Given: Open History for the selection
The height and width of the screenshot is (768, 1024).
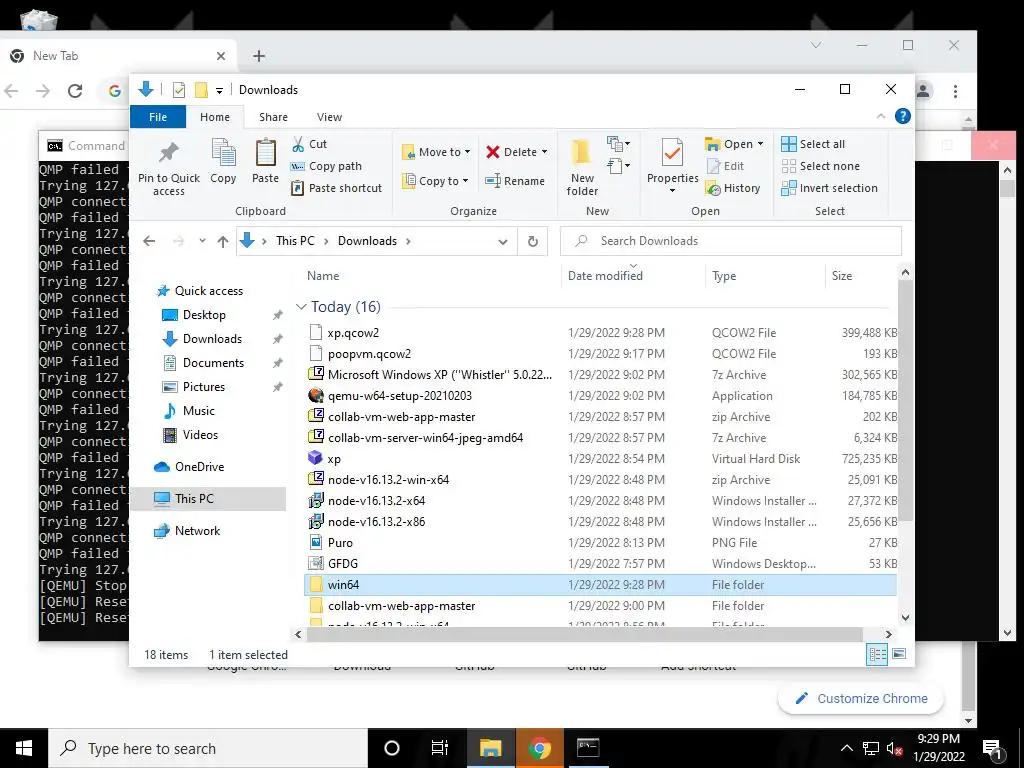Looking at the screenshot, I should pos(733,188).
